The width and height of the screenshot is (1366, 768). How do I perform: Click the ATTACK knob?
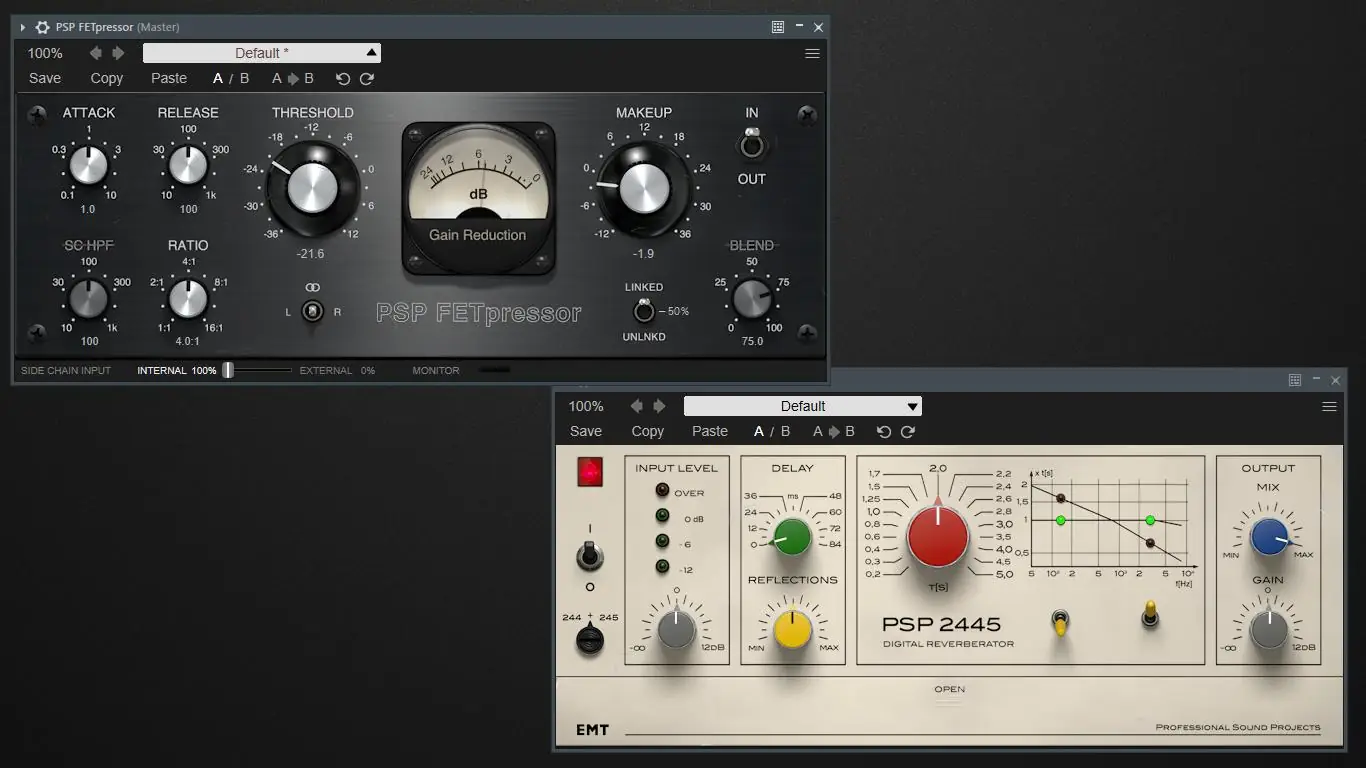[88, 165]
